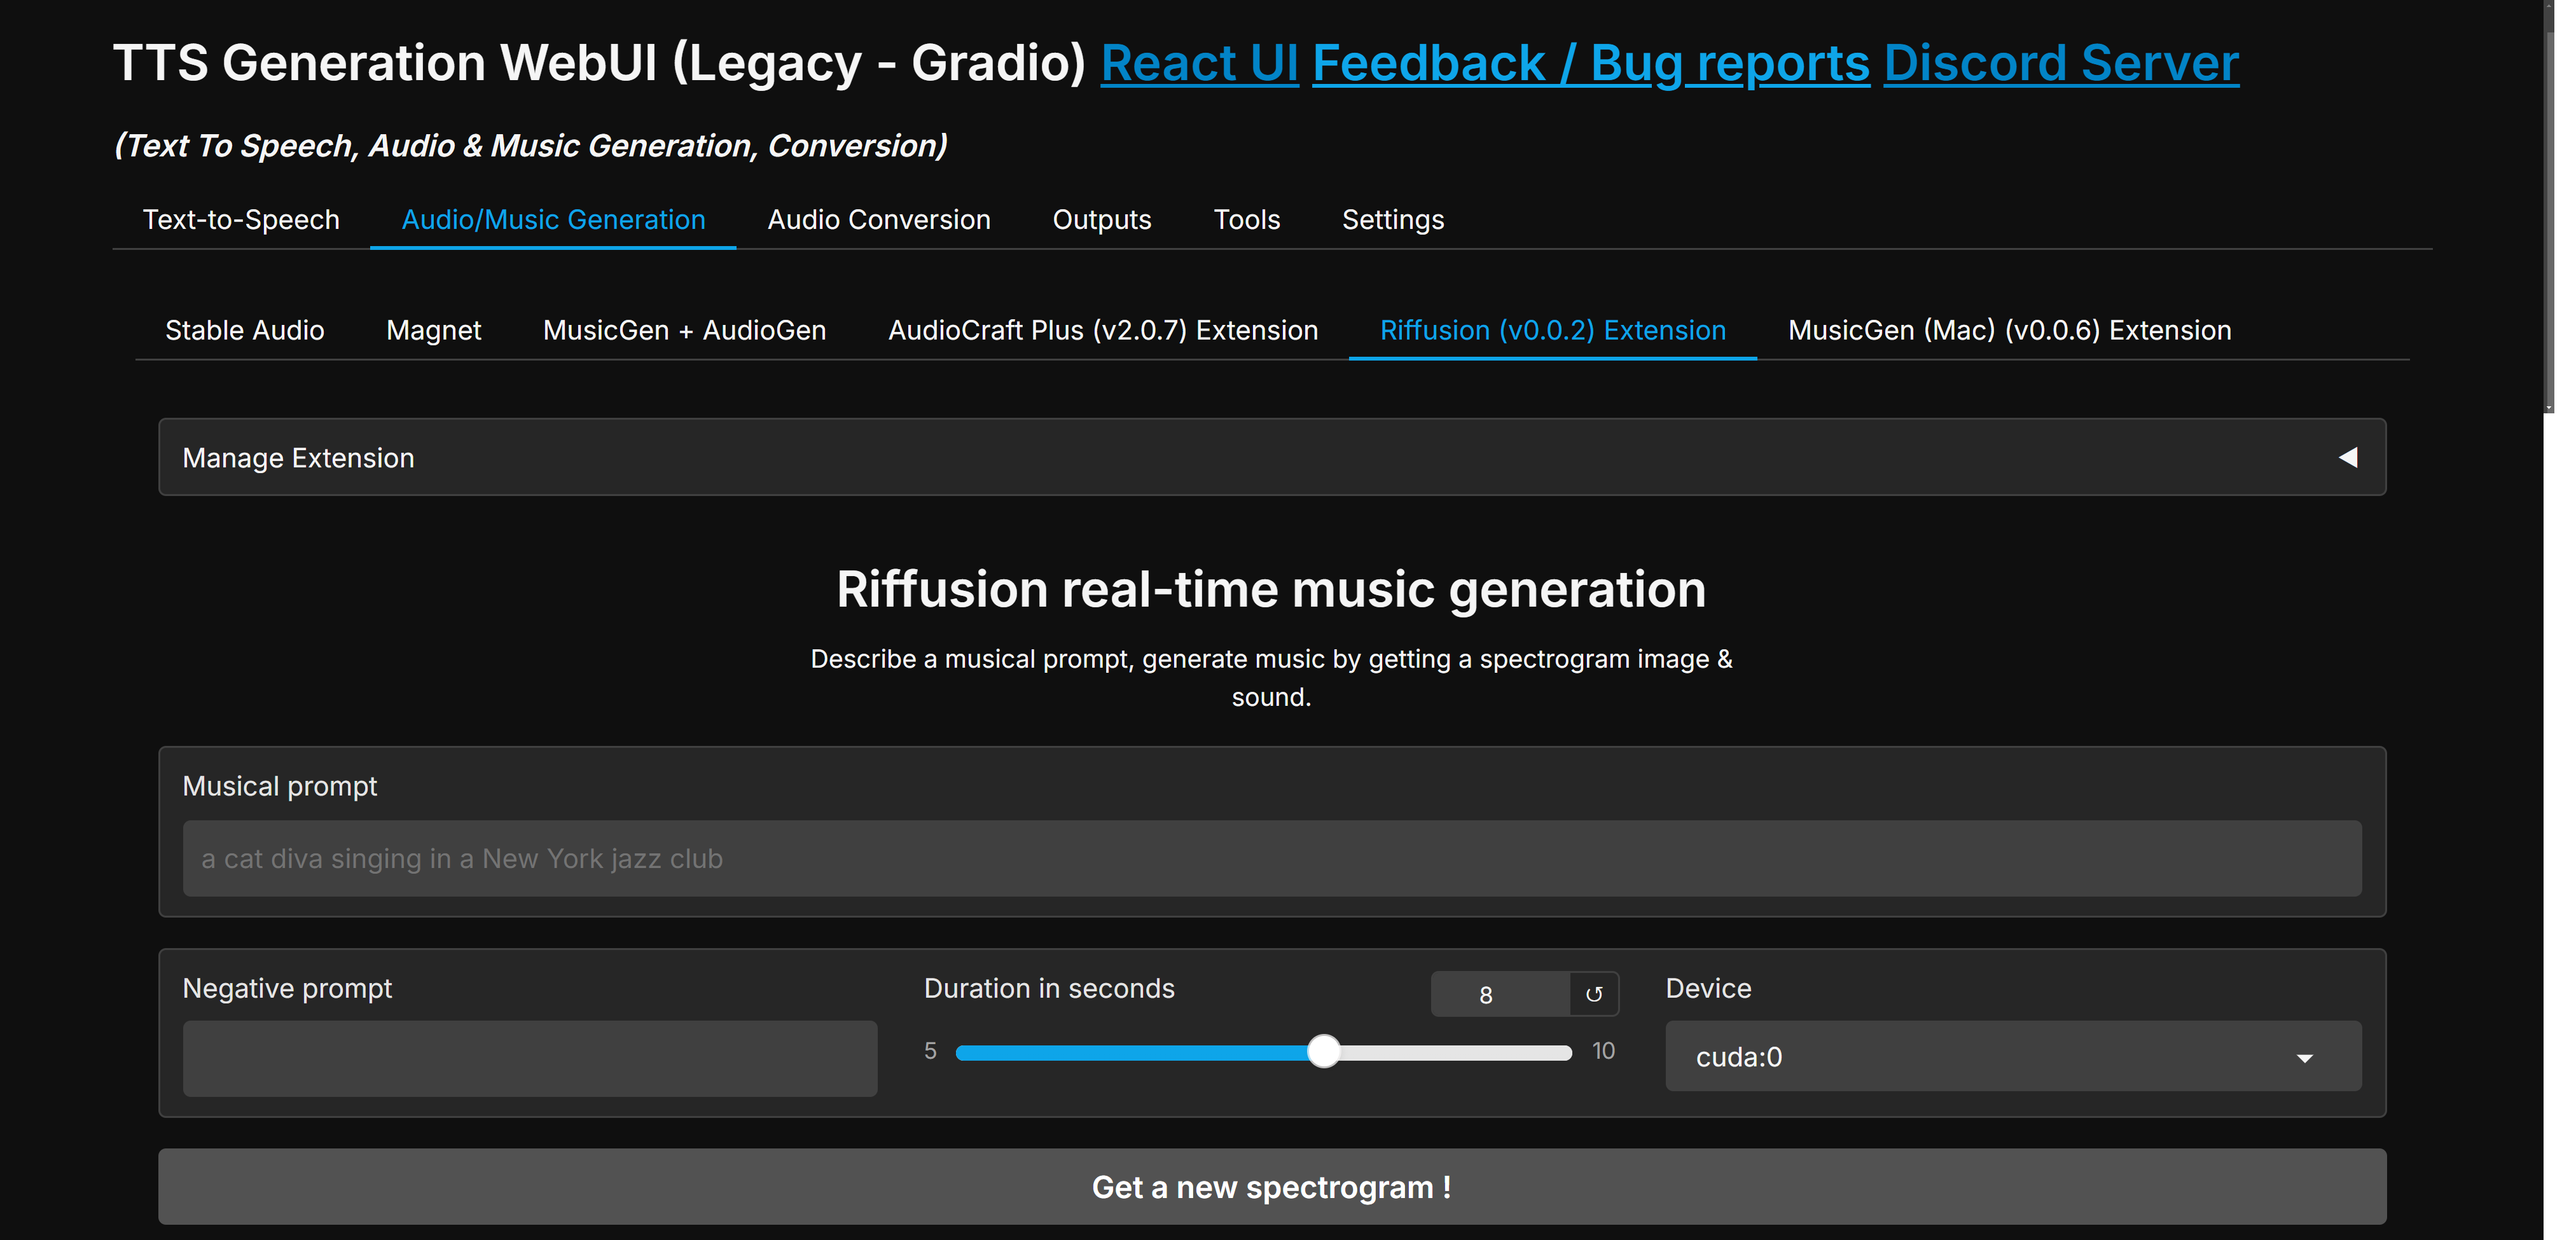Screen dimensions: 2576x1240
Task: Expand the Manage Extension section
Action: [297, 457]
